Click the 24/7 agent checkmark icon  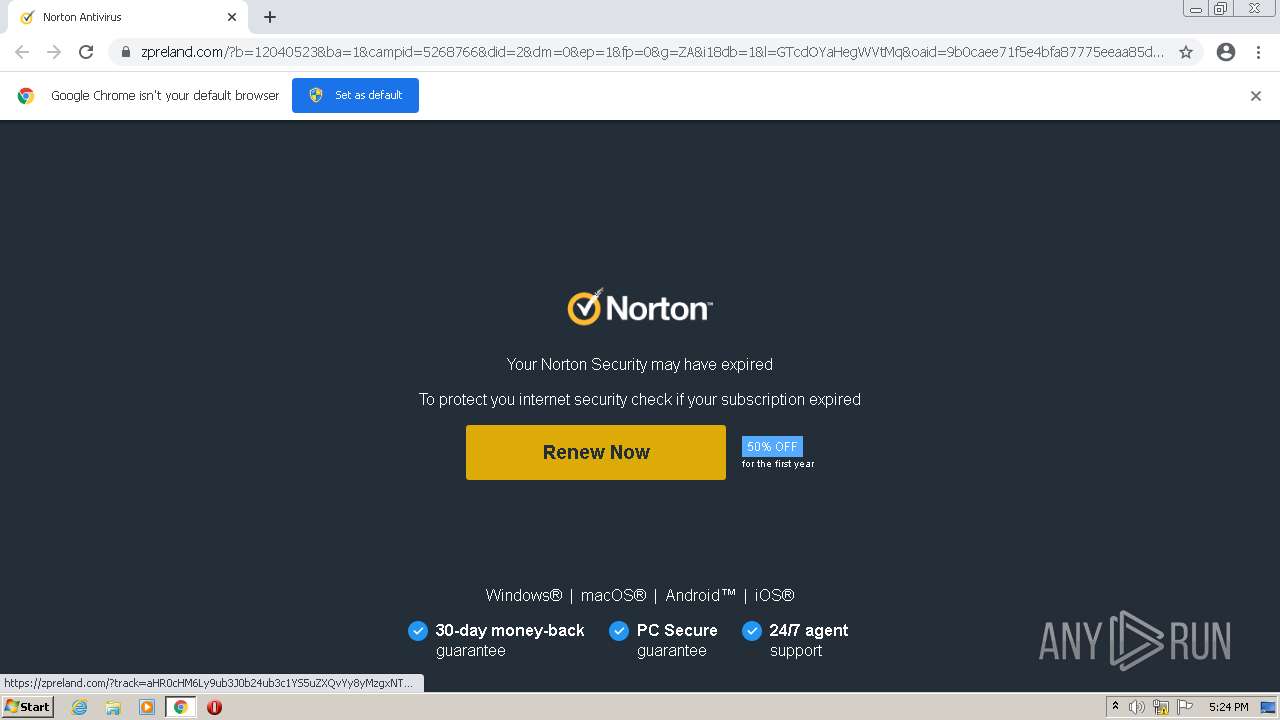click(x=752, y=630)
